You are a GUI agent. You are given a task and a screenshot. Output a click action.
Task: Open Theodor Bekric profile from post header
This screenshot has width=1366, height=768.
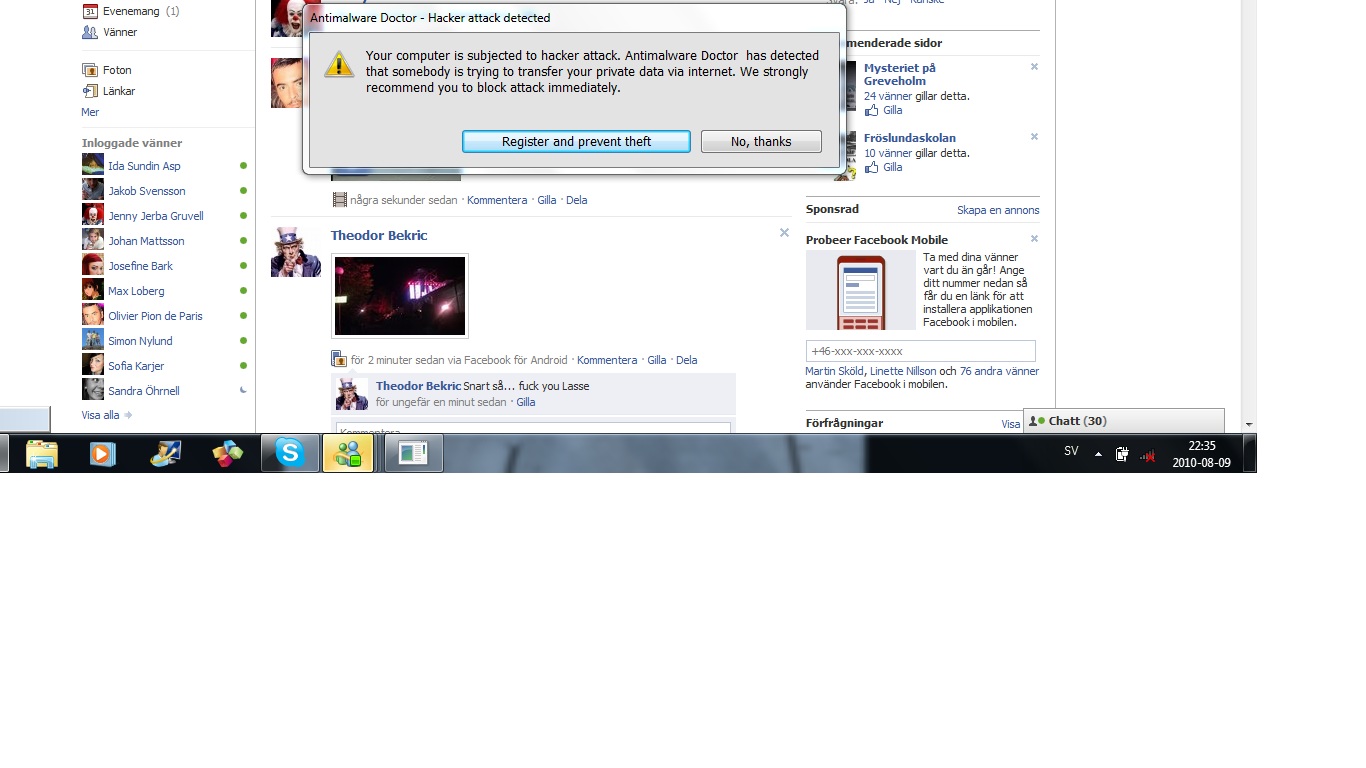tap(379, 235)
